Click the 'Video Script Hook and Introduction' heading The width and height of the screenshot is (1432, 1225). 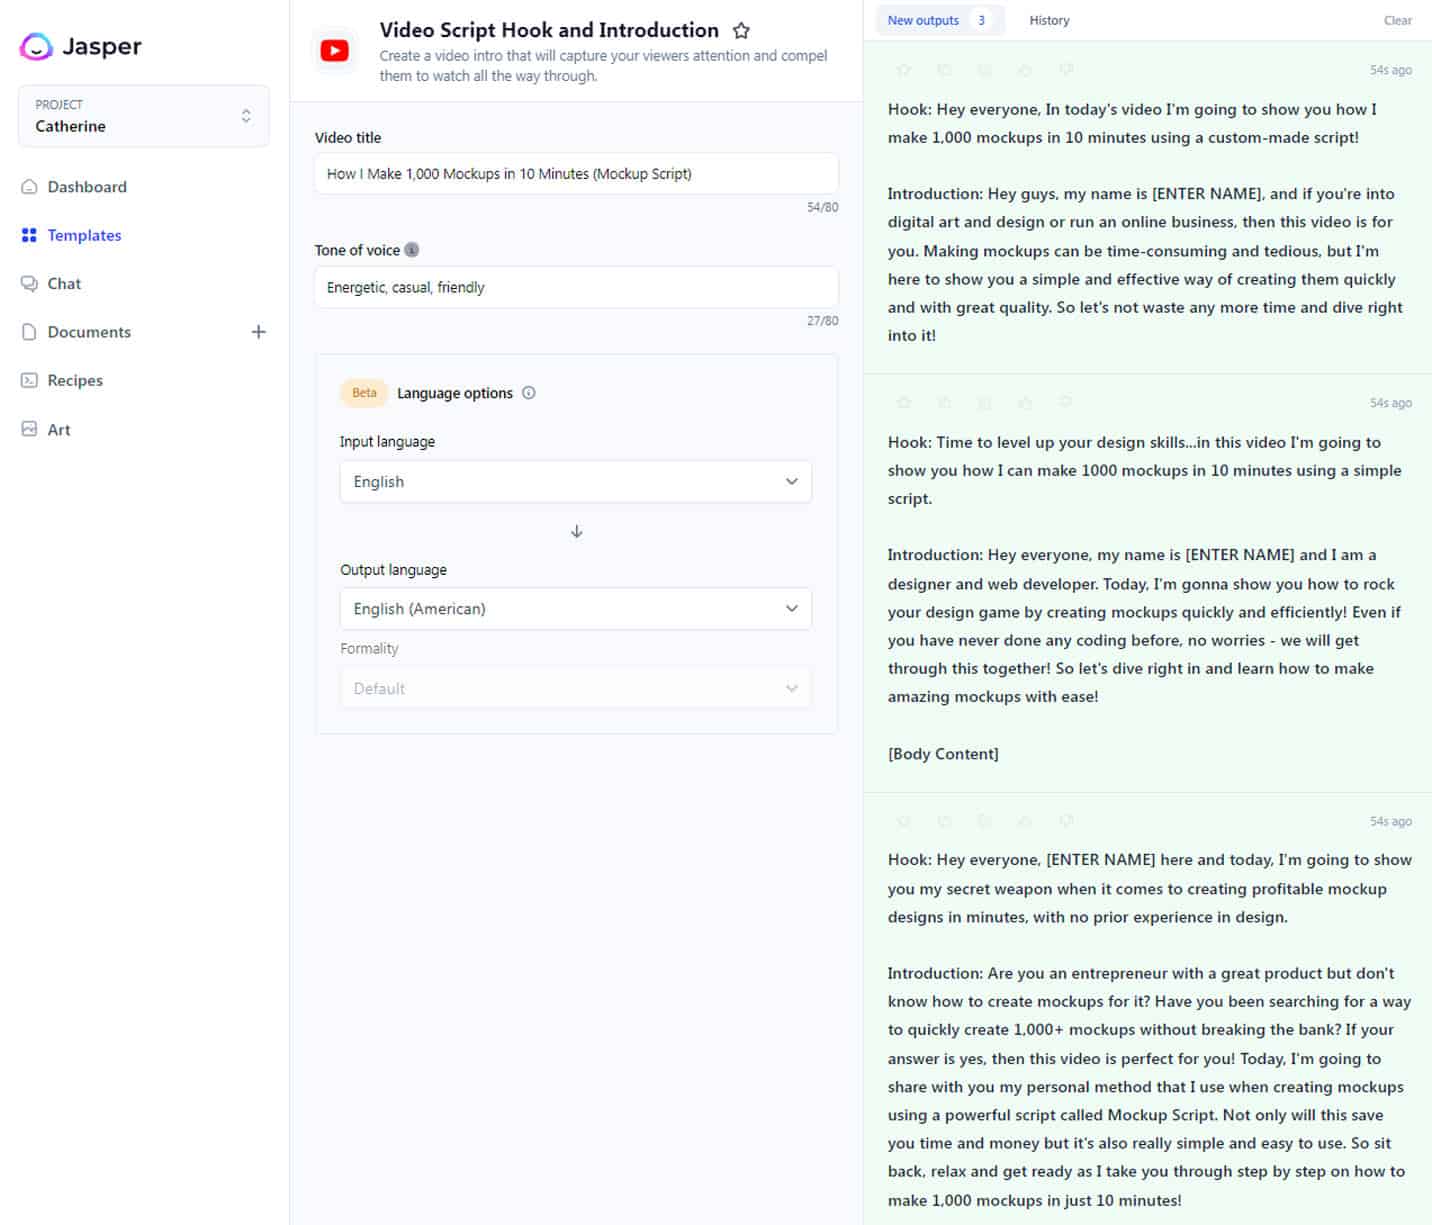[549, 30]
